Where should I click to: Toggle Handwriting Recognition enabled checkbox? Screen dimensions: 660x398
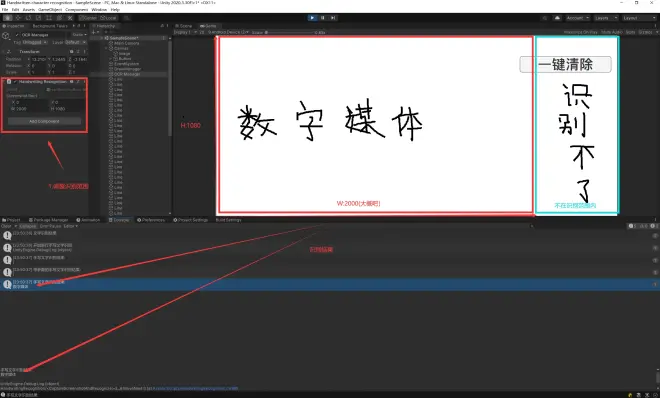15,82
